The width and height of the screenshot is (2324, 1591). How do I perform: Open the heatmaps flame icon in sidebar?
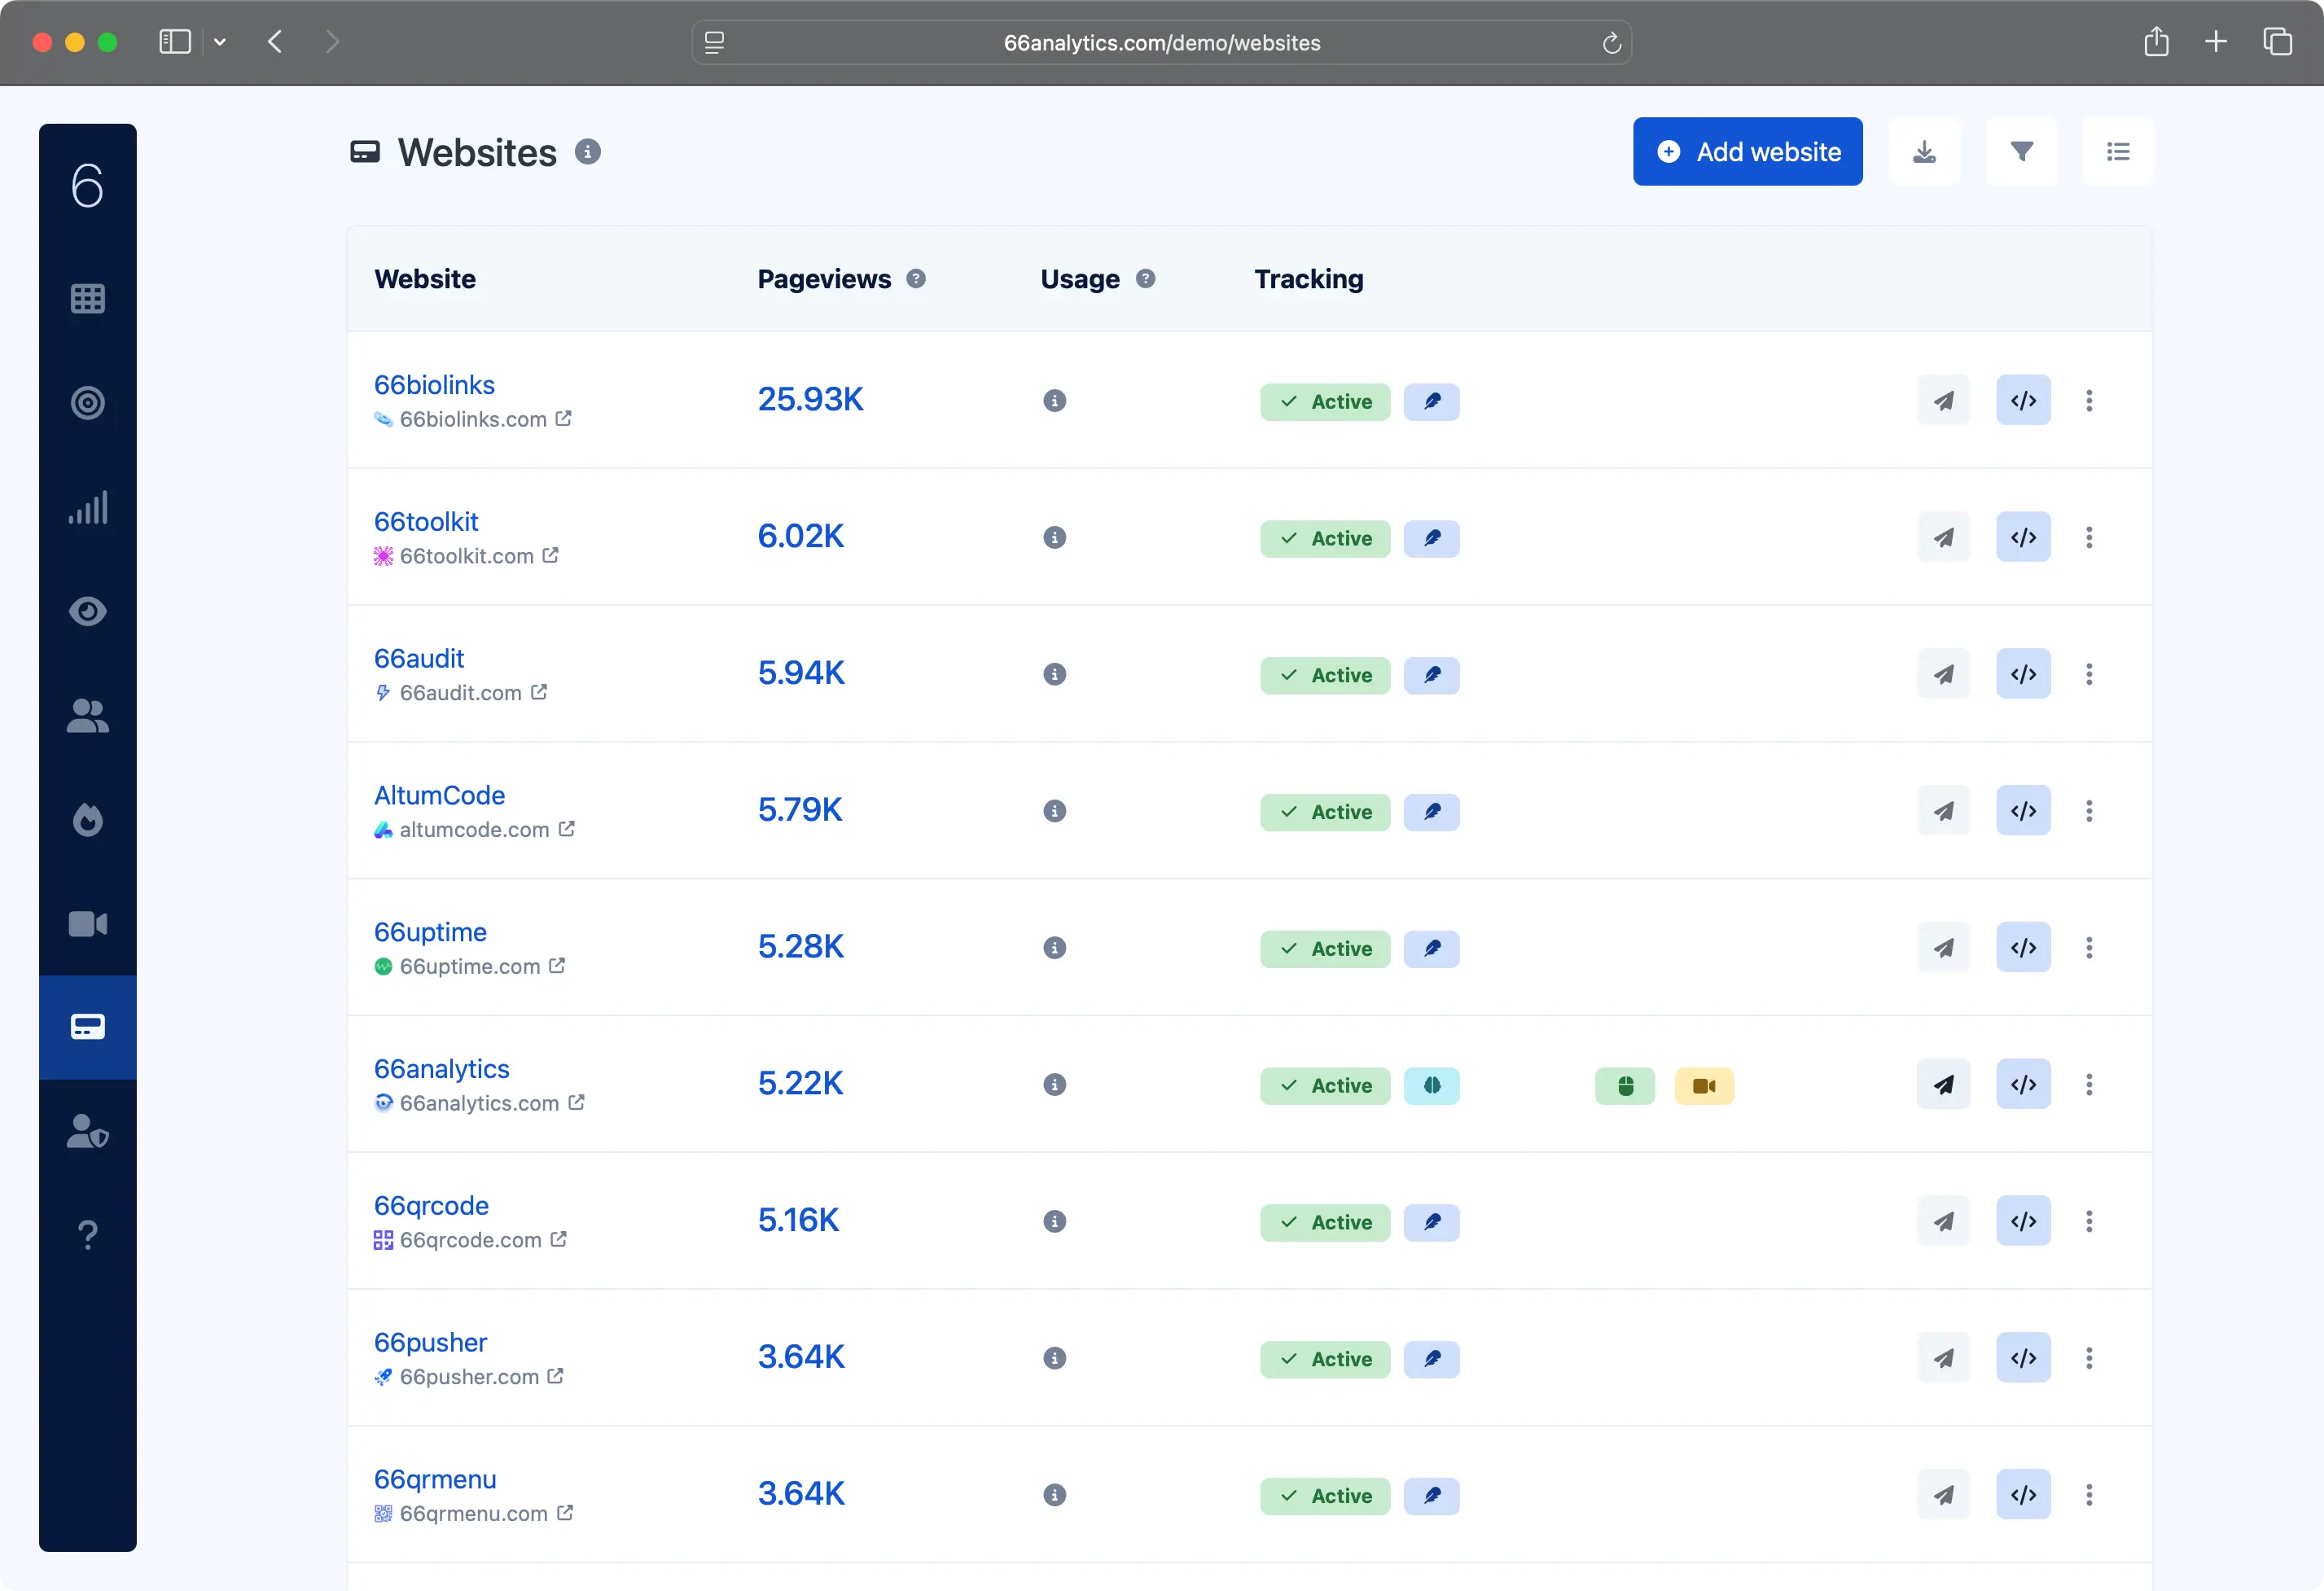tap(88, 819)
